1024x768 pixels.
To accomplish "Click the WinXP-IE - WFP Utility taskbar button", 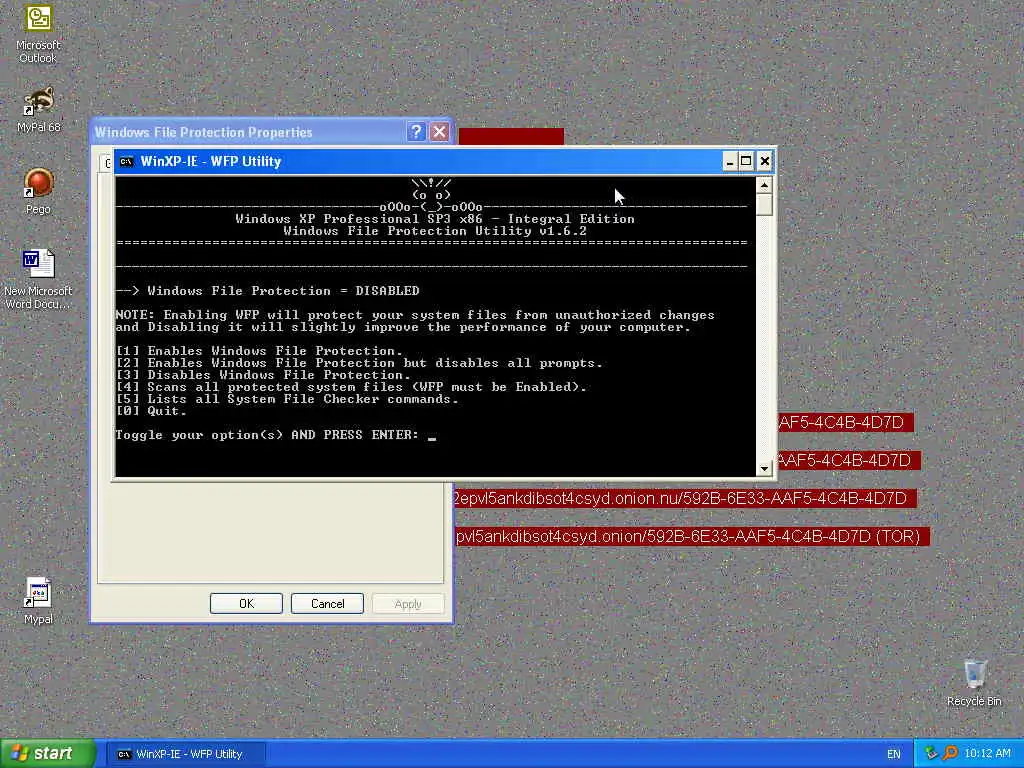I will click(x=185, y=754).
